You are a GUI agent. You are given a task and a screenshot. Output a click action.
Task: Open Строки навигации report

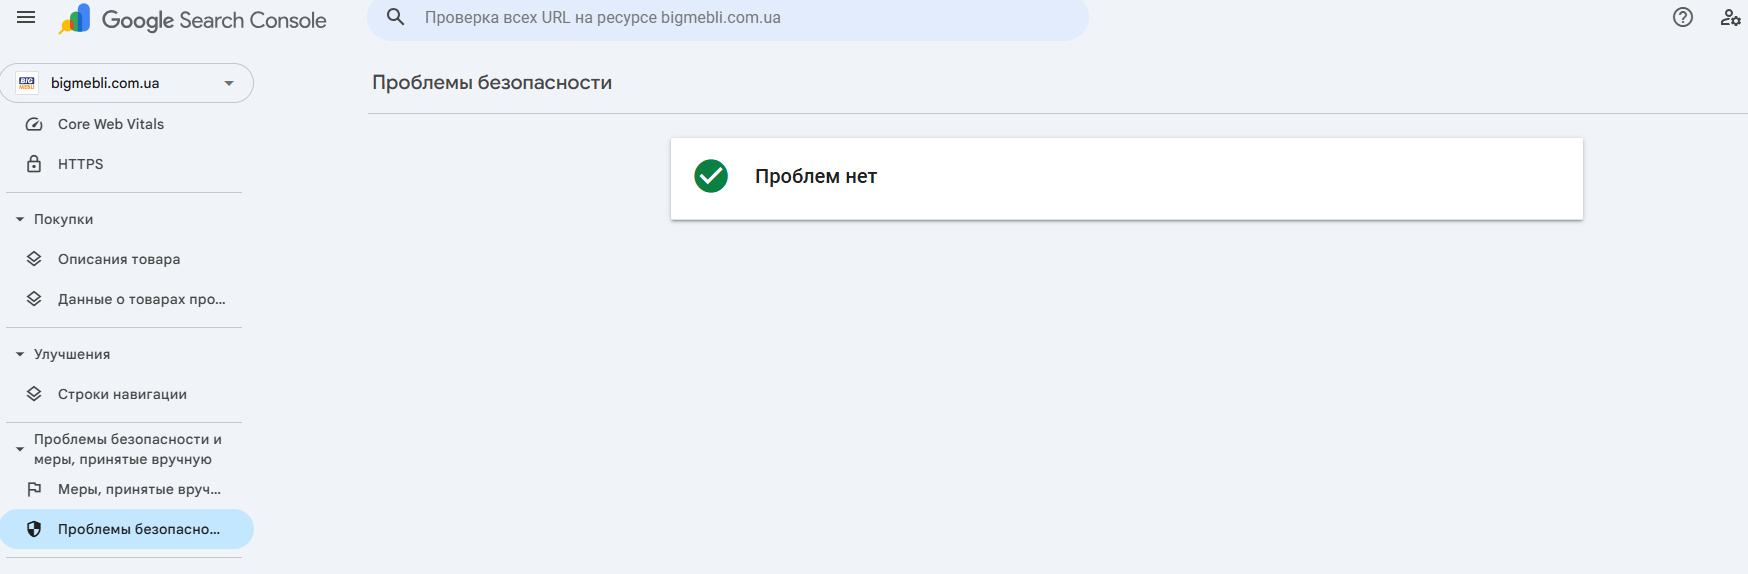(x=122, y=394)
